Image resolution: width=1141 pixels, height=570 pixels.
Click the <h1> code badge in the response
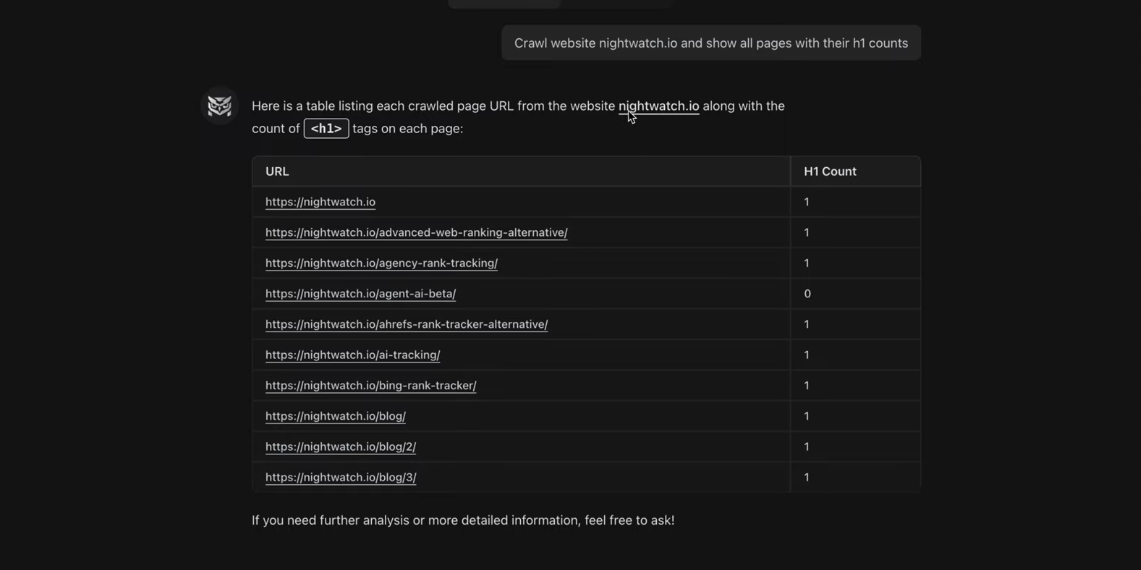(x=326, y=129)
